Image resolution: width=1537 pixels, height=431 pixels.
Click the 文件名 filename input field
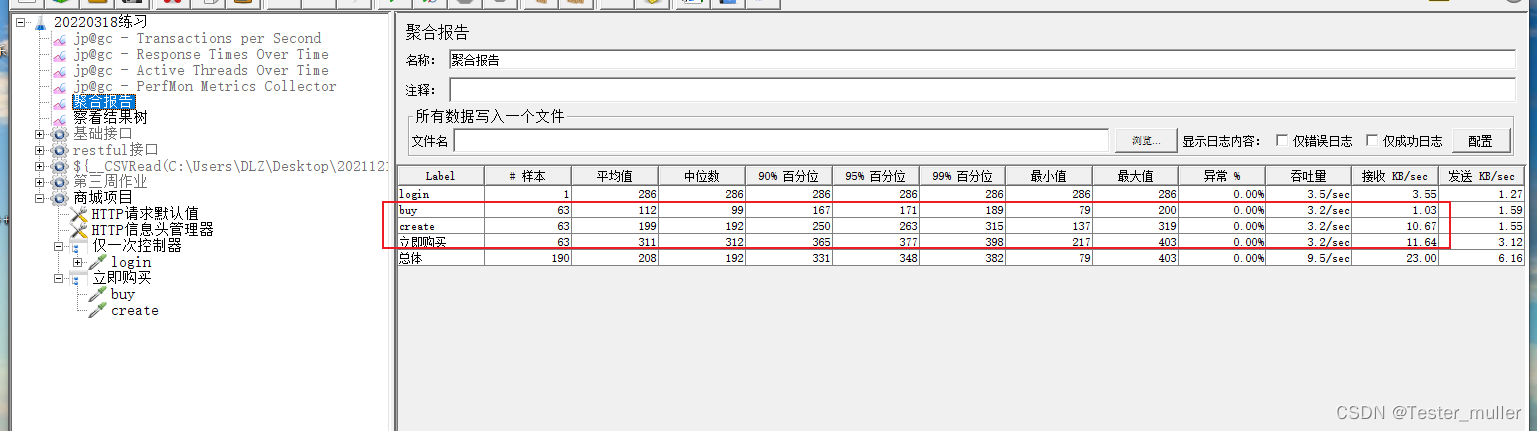coord(781,141)
